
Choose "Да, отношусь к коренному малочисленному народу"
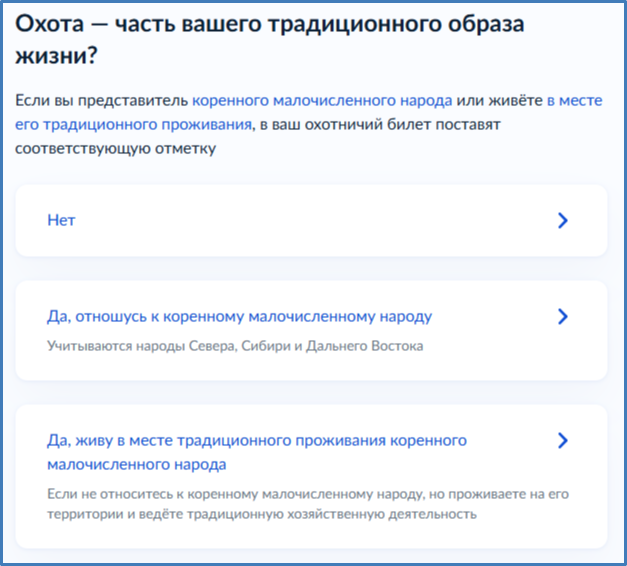point(239,317)
